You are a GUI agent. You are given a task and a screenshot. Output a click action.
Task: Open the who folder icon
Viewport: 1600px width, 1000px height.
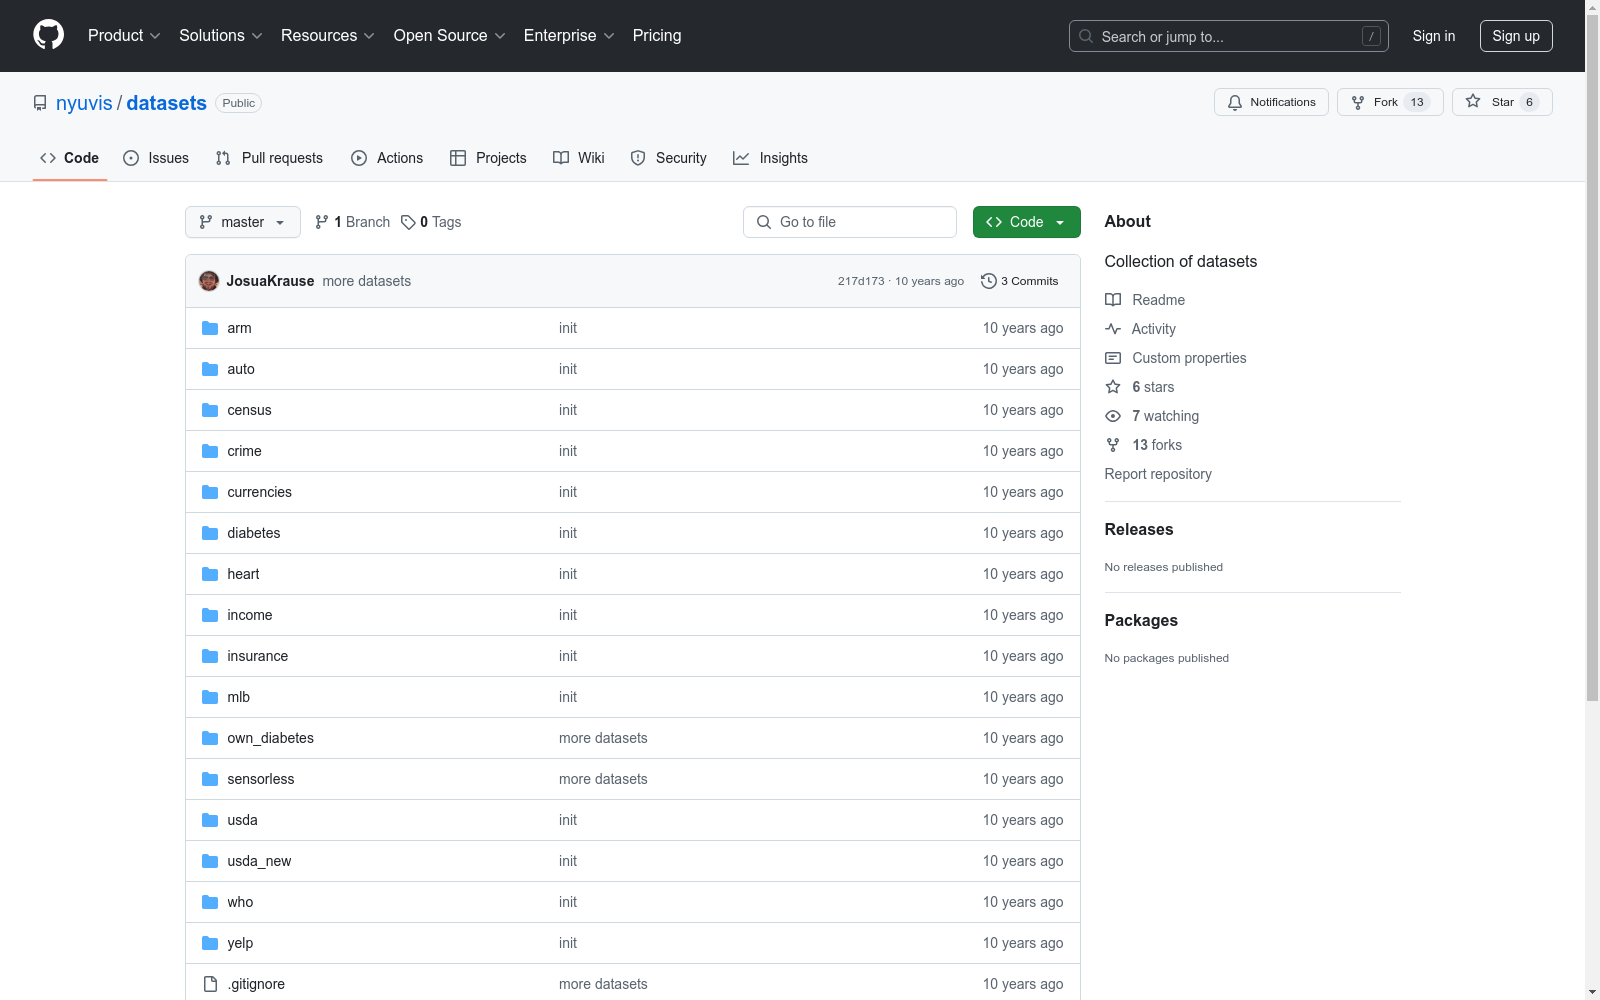[x=210, y=902]
